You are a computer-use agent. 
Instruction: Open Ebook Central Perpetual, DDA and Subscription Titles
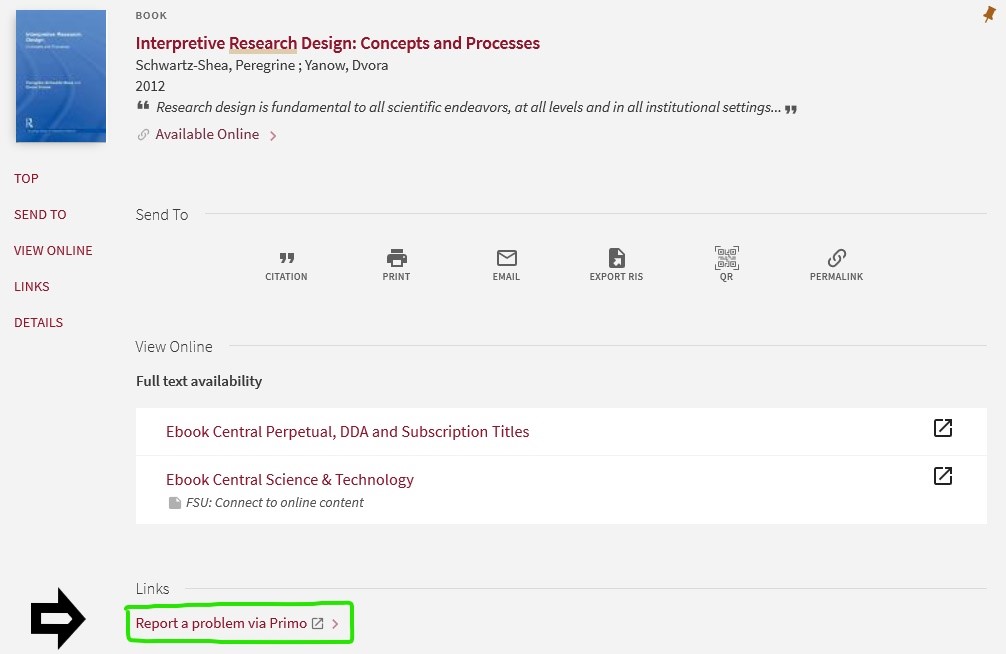pyautogui.click(x=348, y=431)
